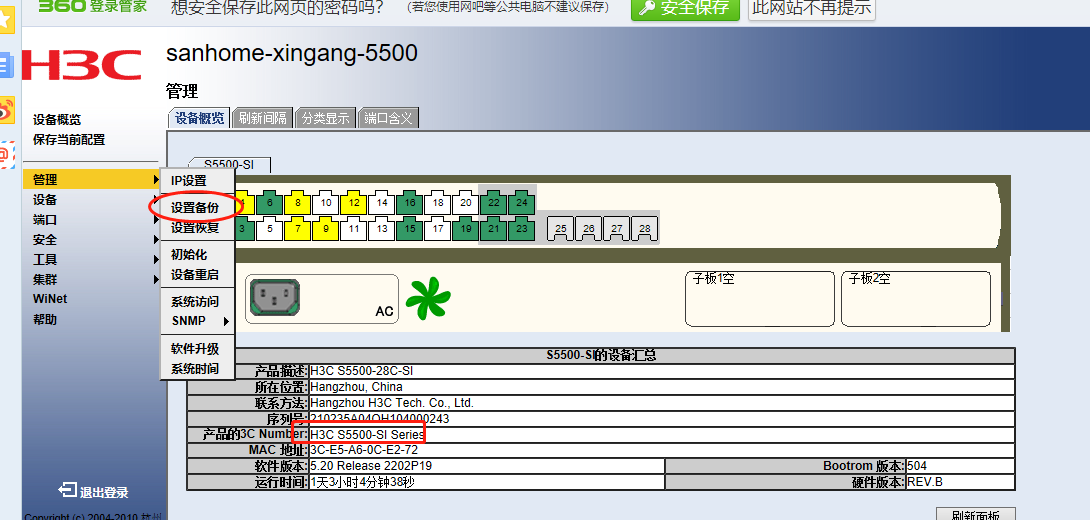Image resolution: width=1090 pixels, height=520 pixels.
Task: Select port 20 on the panel
Action: pyautogui.click(x=465, y=202)
